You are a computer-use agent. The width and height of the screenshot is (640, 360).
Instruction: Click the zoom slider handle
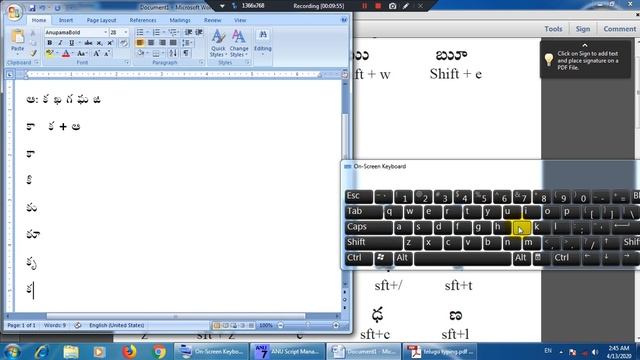coord(308,325)
